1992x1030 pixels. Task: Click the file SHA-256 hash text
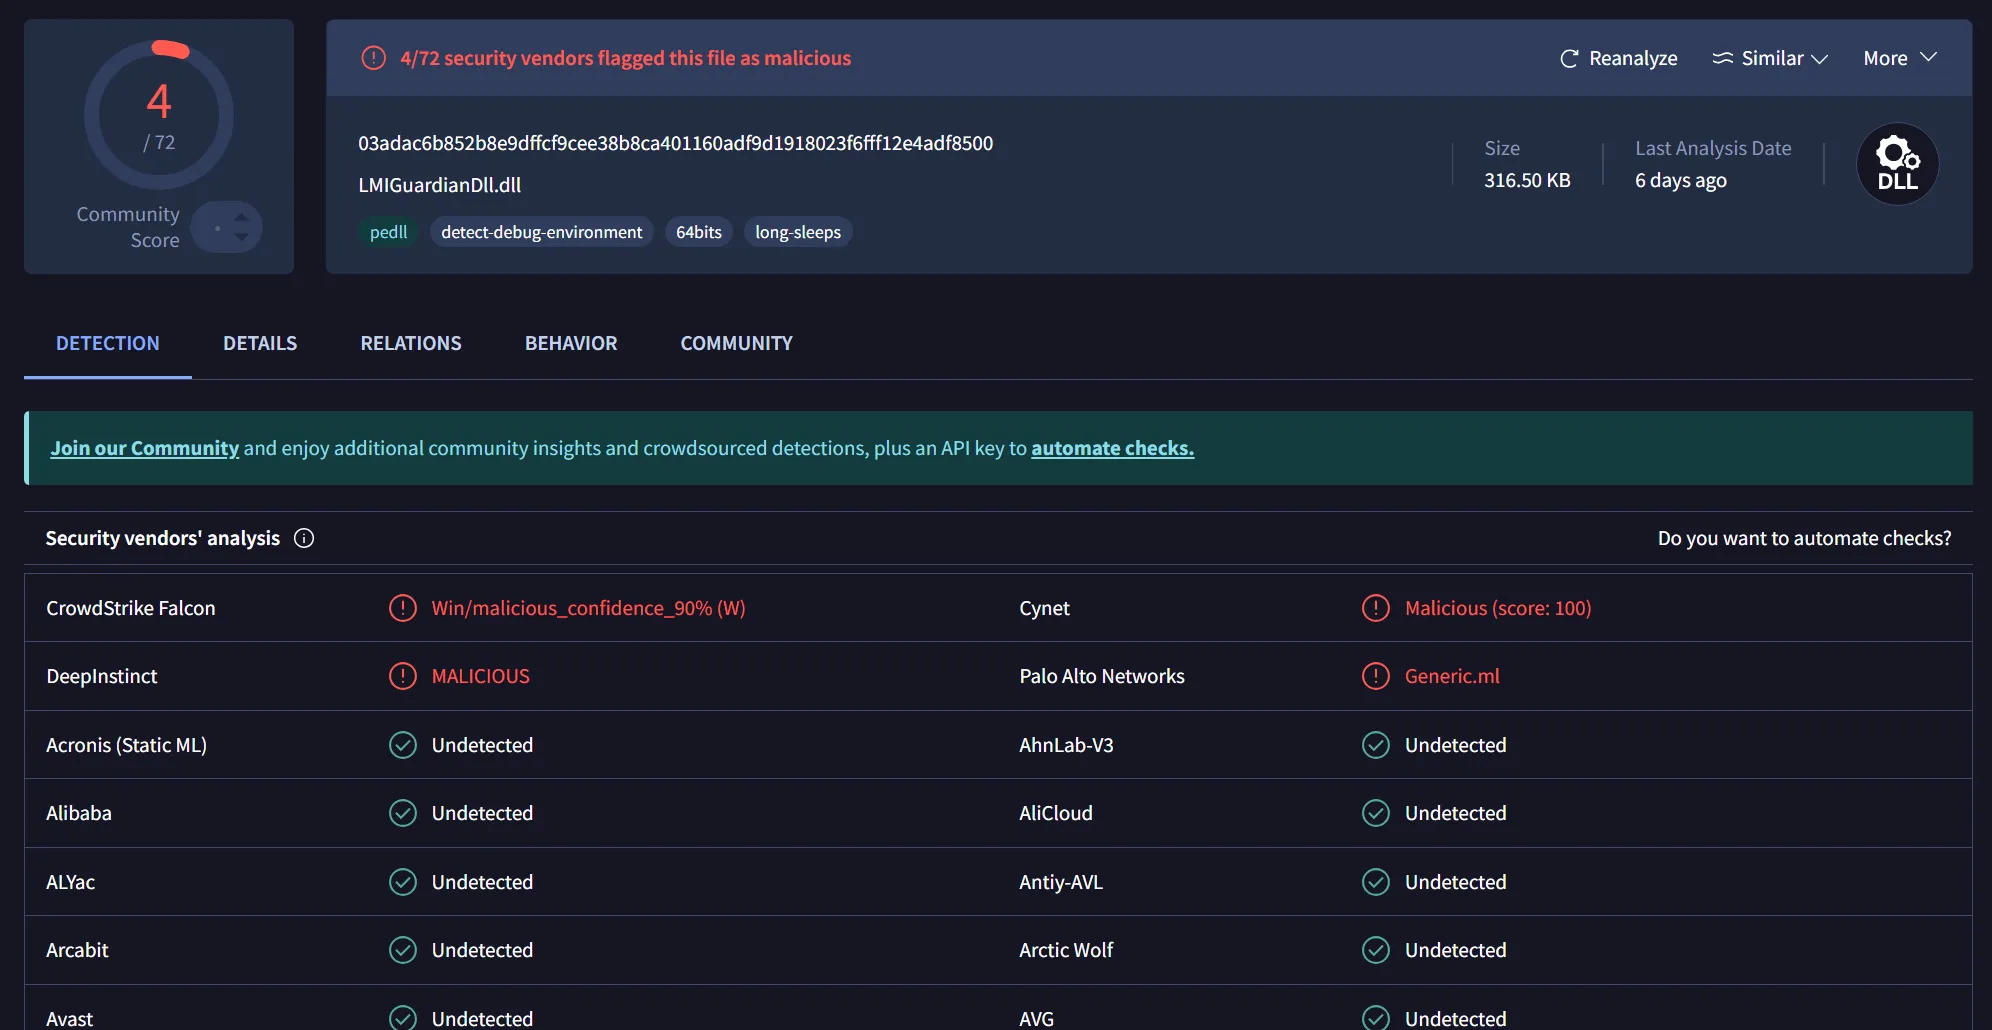click(675, 143)
